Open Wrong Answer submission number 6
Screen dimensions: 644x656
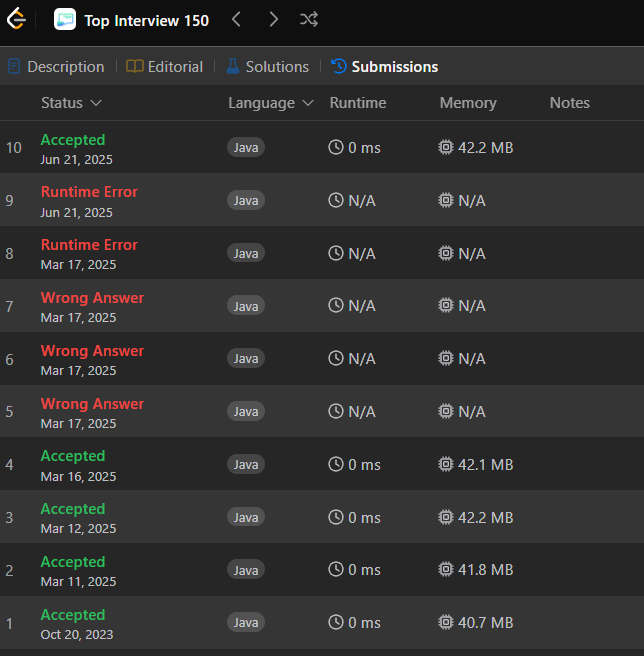click(322, 359)
